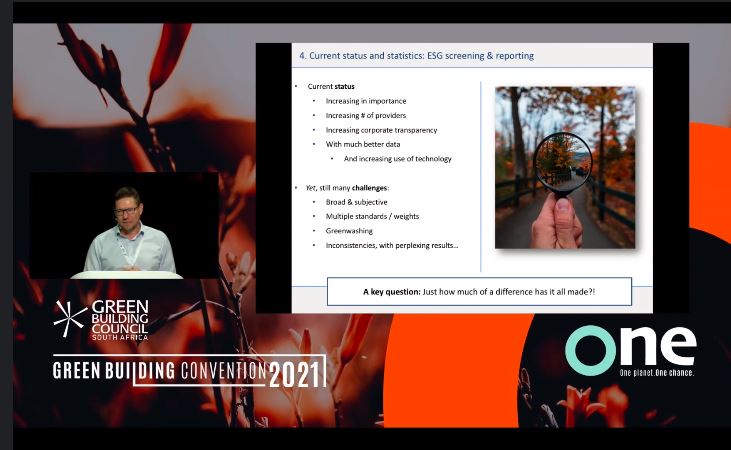This screenshot has width=731, height=450.
Task: Click the speaker video thumbnail
Action: click(x=124, y=226)
